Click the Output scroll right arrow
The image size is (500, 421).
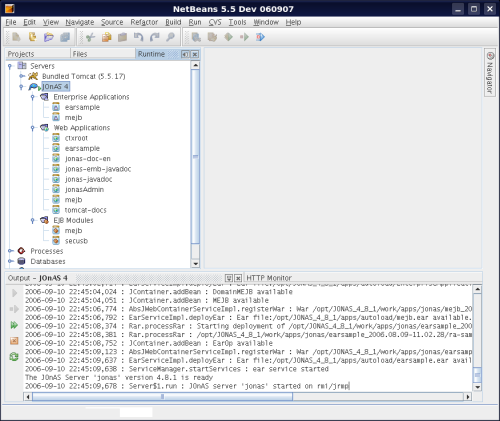[468, 397]
